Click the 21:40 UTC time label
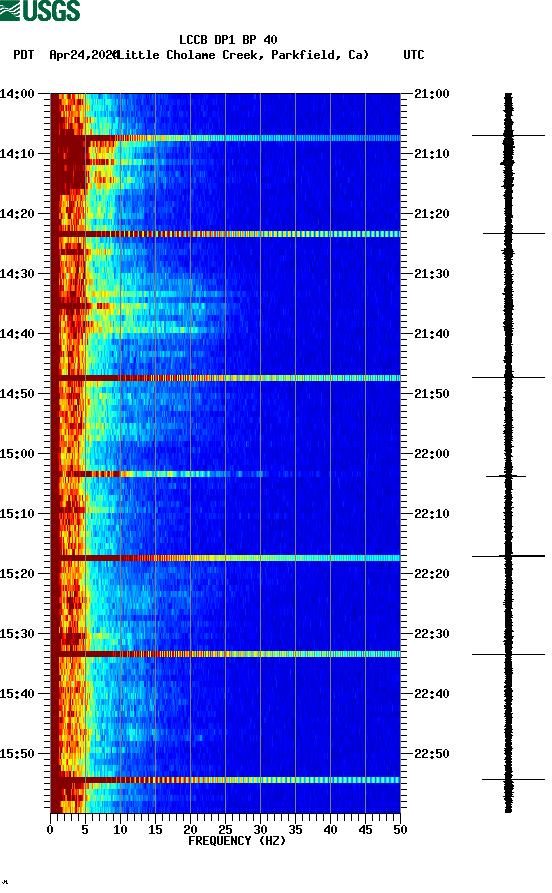Screen dimensions: 552x893 432,334
